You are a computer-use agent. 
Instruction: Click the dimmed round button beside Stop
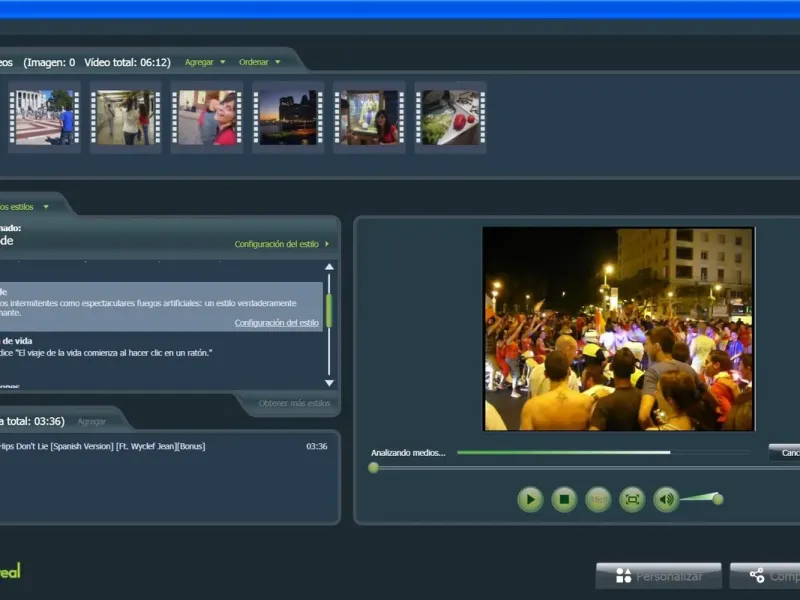click(x=598, y=499)
